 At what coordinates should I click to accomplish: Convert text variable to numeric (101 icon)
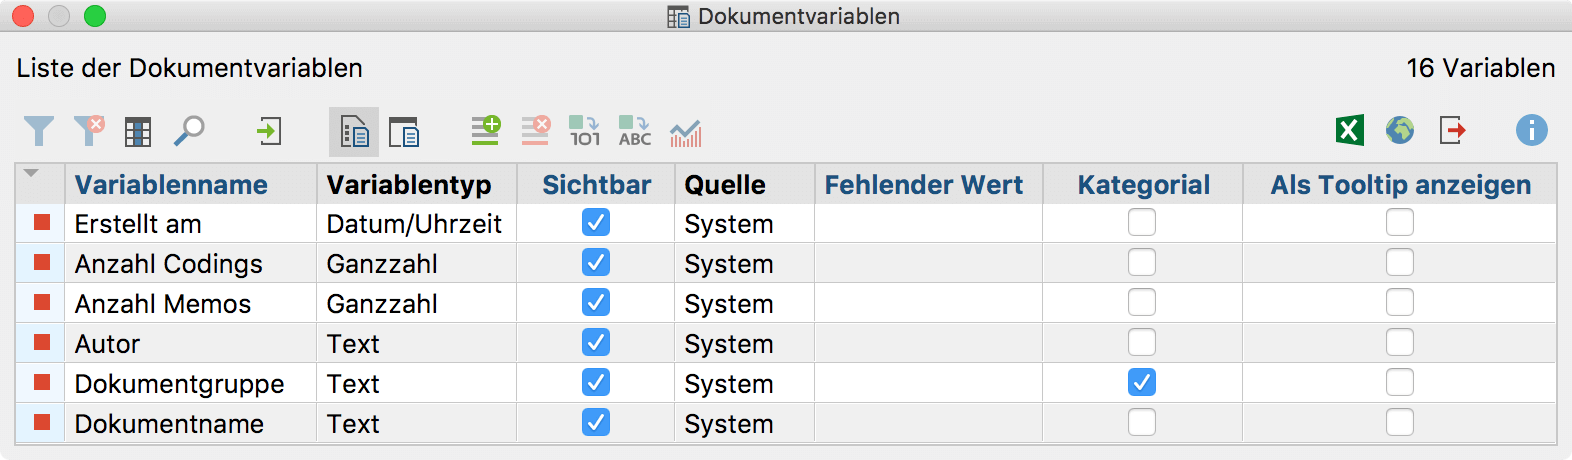(x=585, y=131)
